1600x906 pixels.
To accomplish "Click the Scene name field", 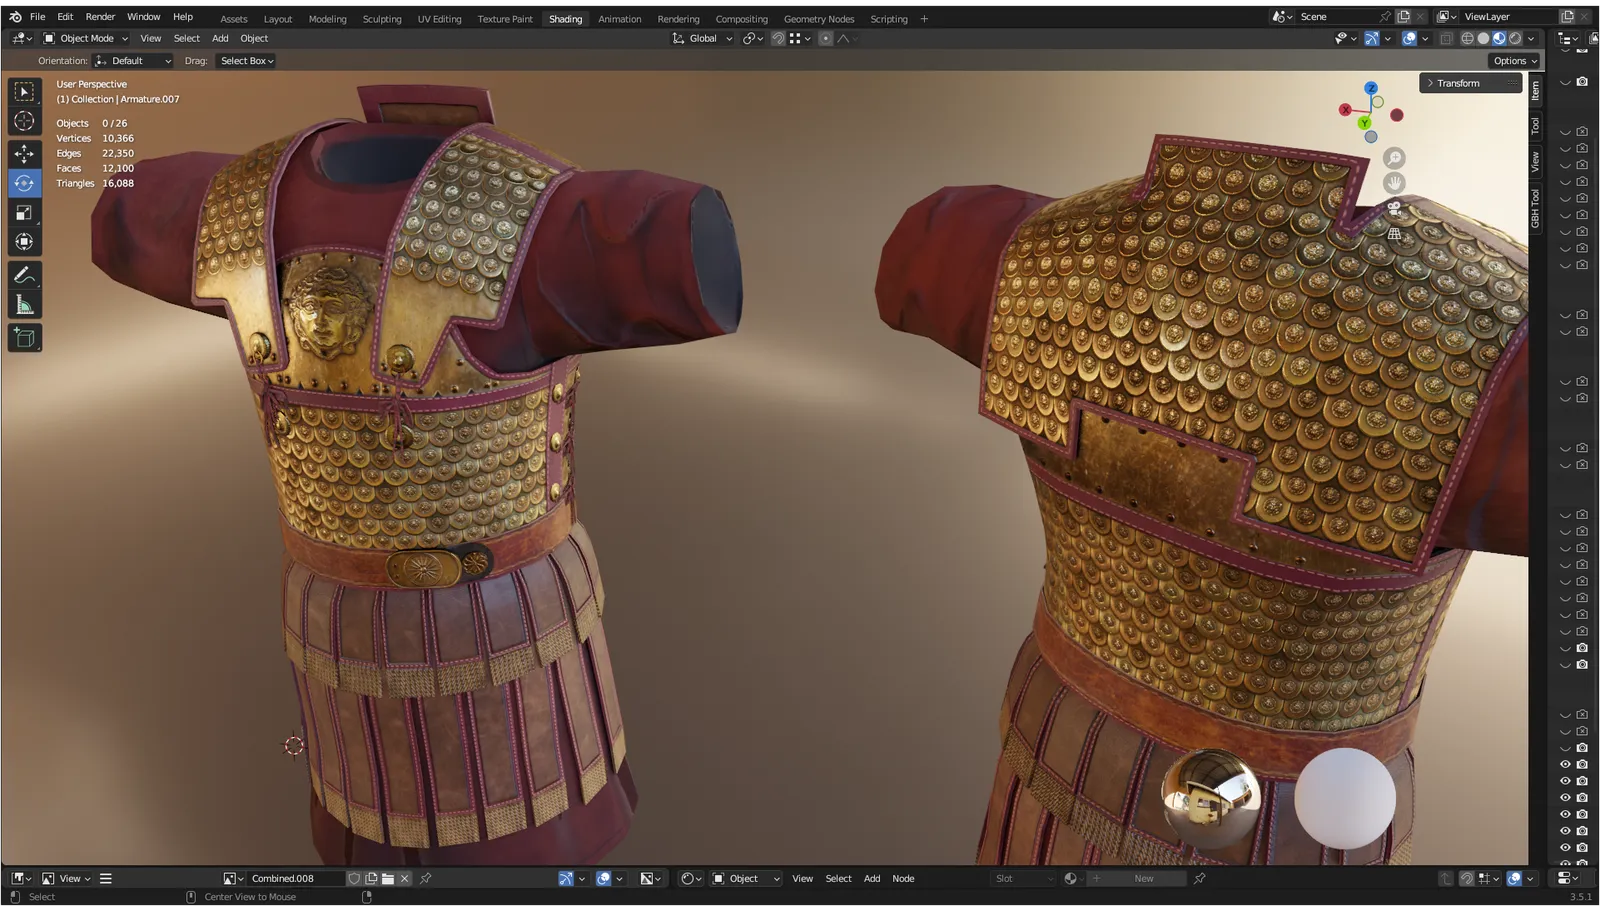I will pyautogui.click(x=1336, y=17).
